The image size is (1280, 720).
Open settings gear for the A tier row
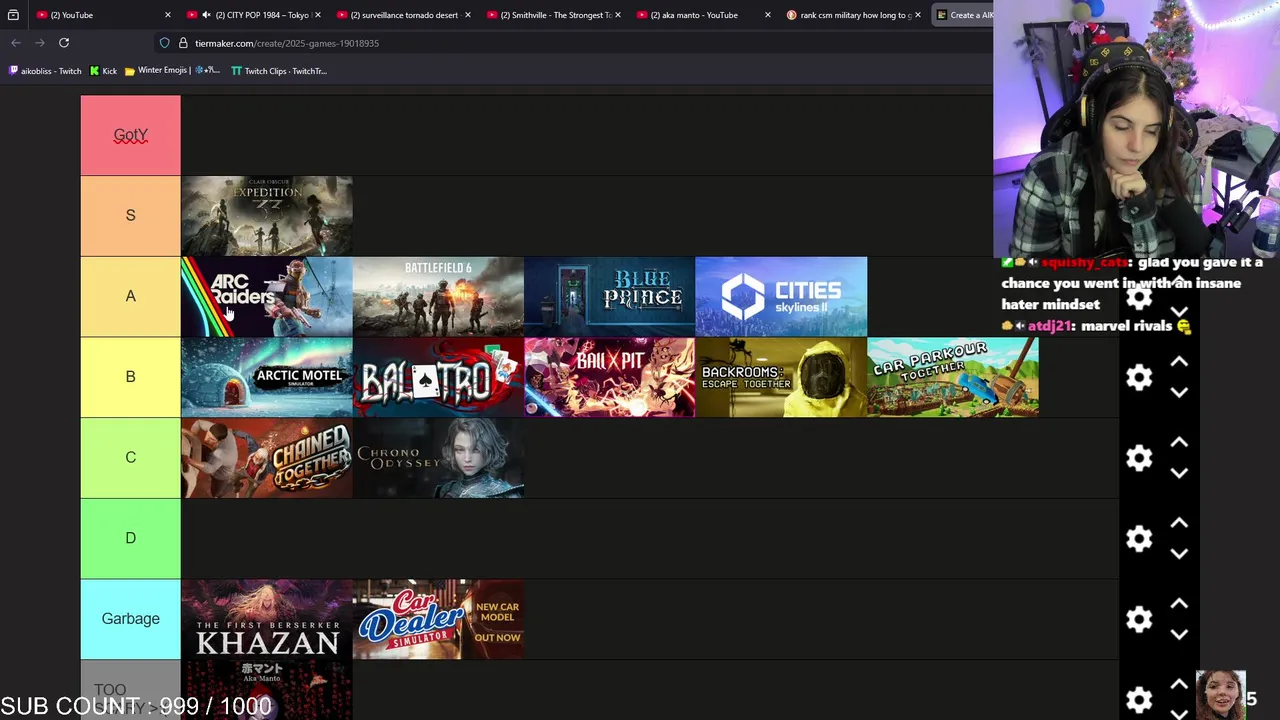coord(1139,297)
